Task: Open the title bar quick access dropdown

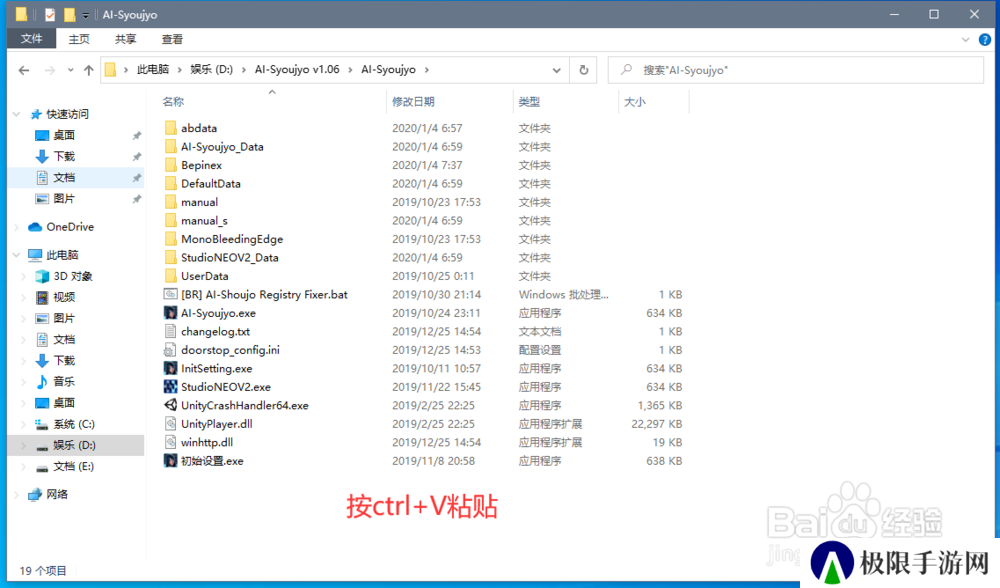Action: click(85, 15)
